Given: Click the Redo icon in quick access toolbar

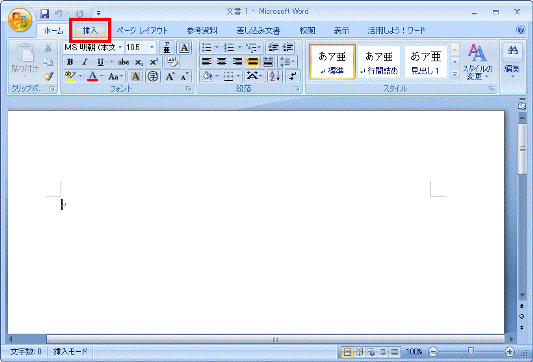Looking at the screenshot, I should (80, 14).
